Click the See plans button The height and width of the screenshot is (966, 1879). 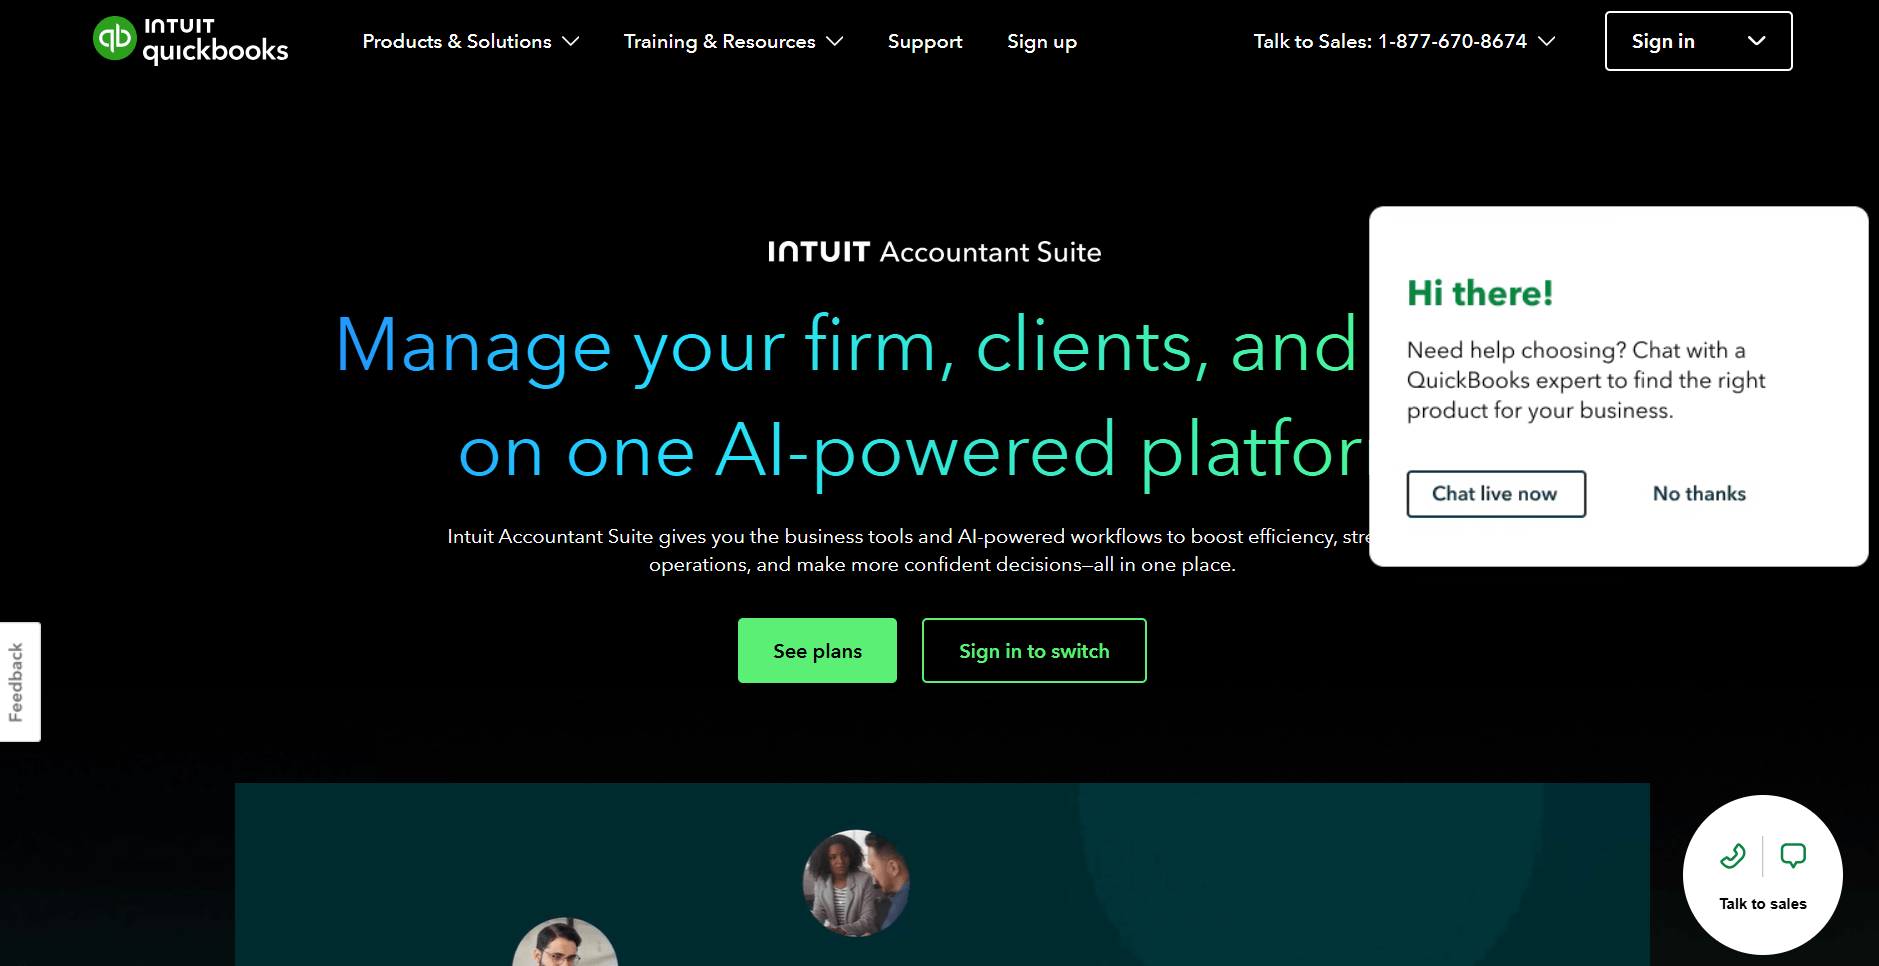(817, 651)
